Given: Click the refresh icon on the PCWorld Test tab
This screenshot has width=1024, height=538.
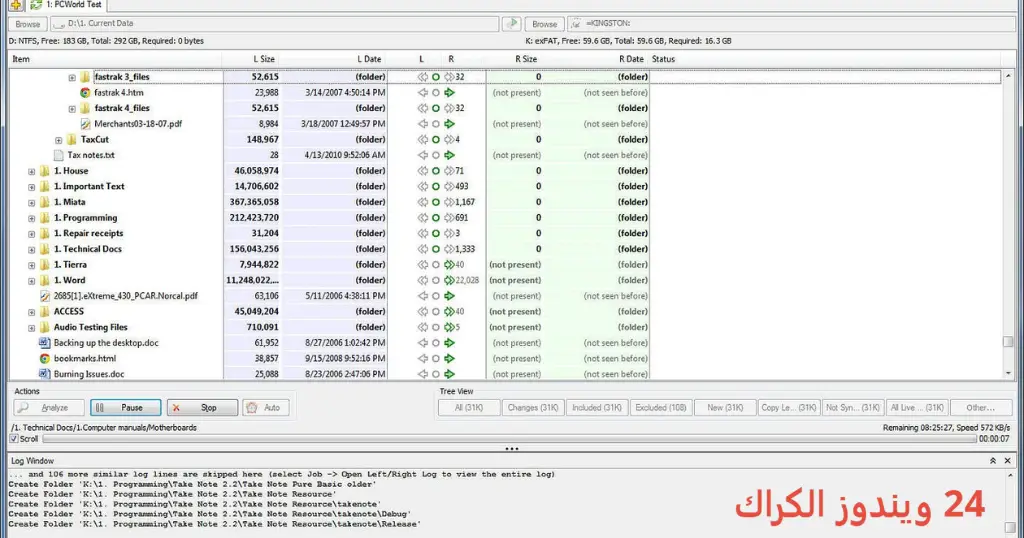Looking at the screenshot, I should pos(36,5).
